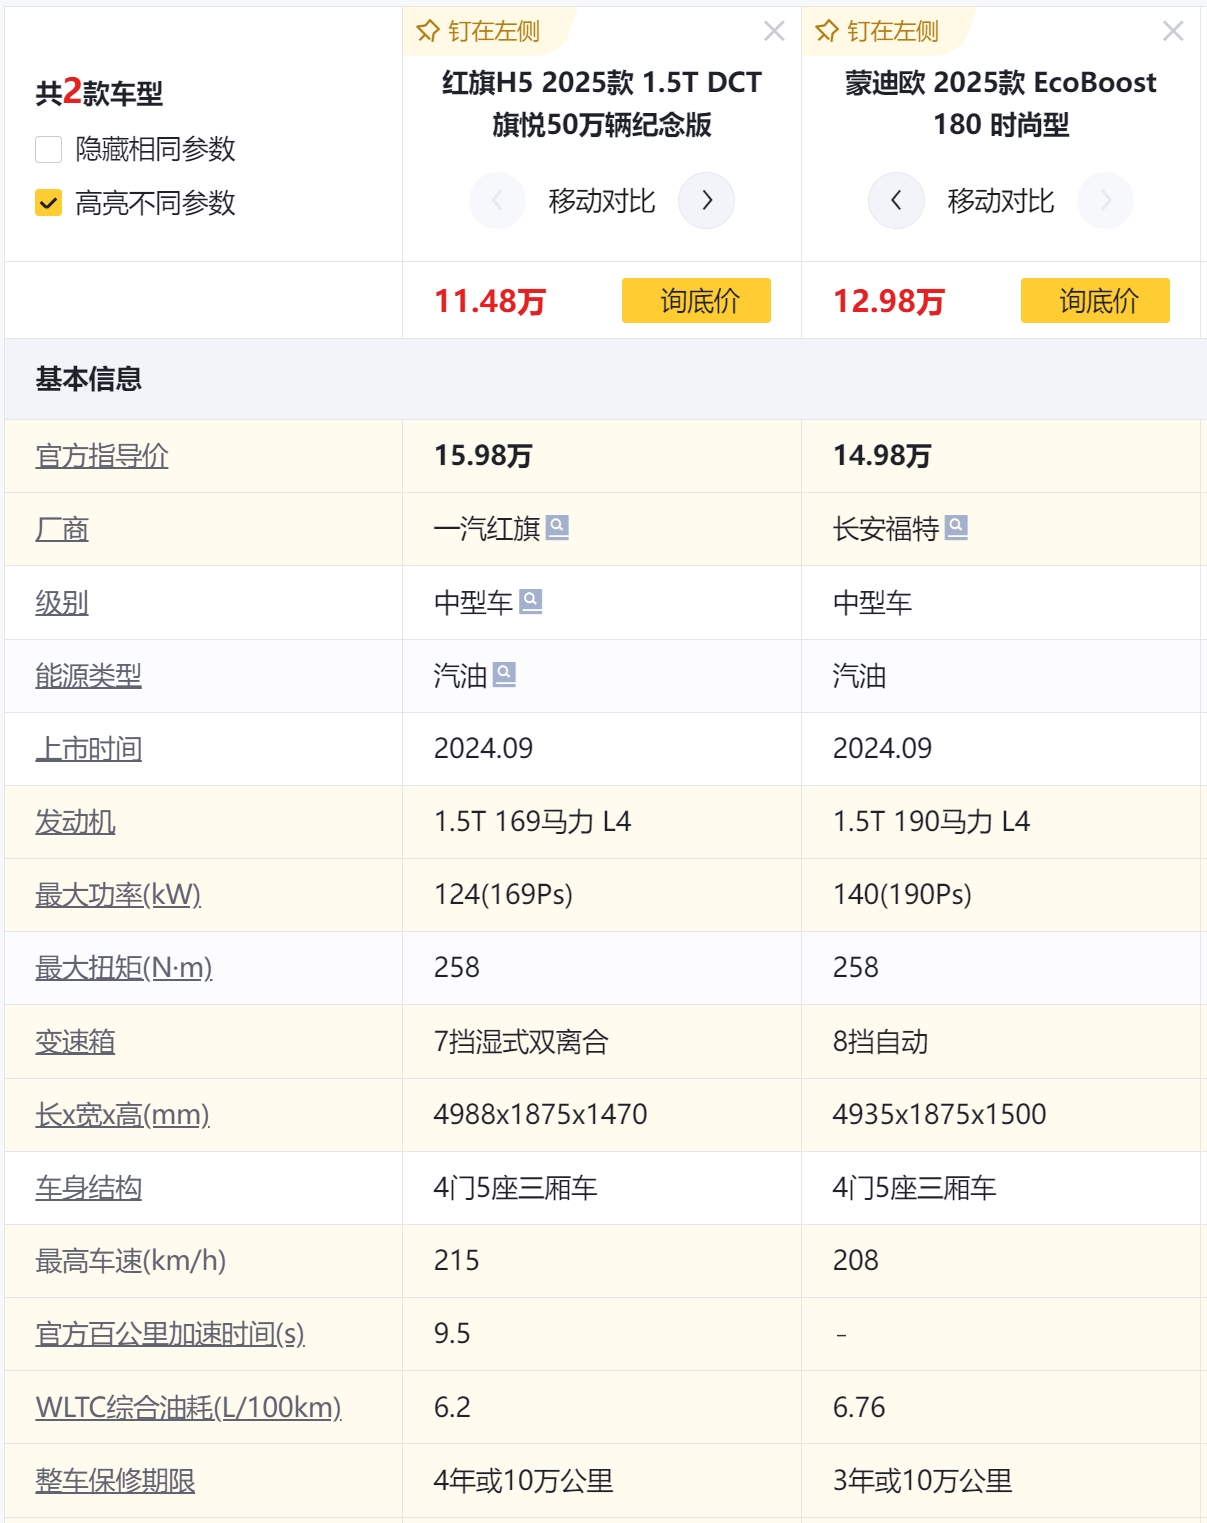Screen dimensions: 1207x1523
Task: Click the 208 top speed value
Action: (856, 1261)
